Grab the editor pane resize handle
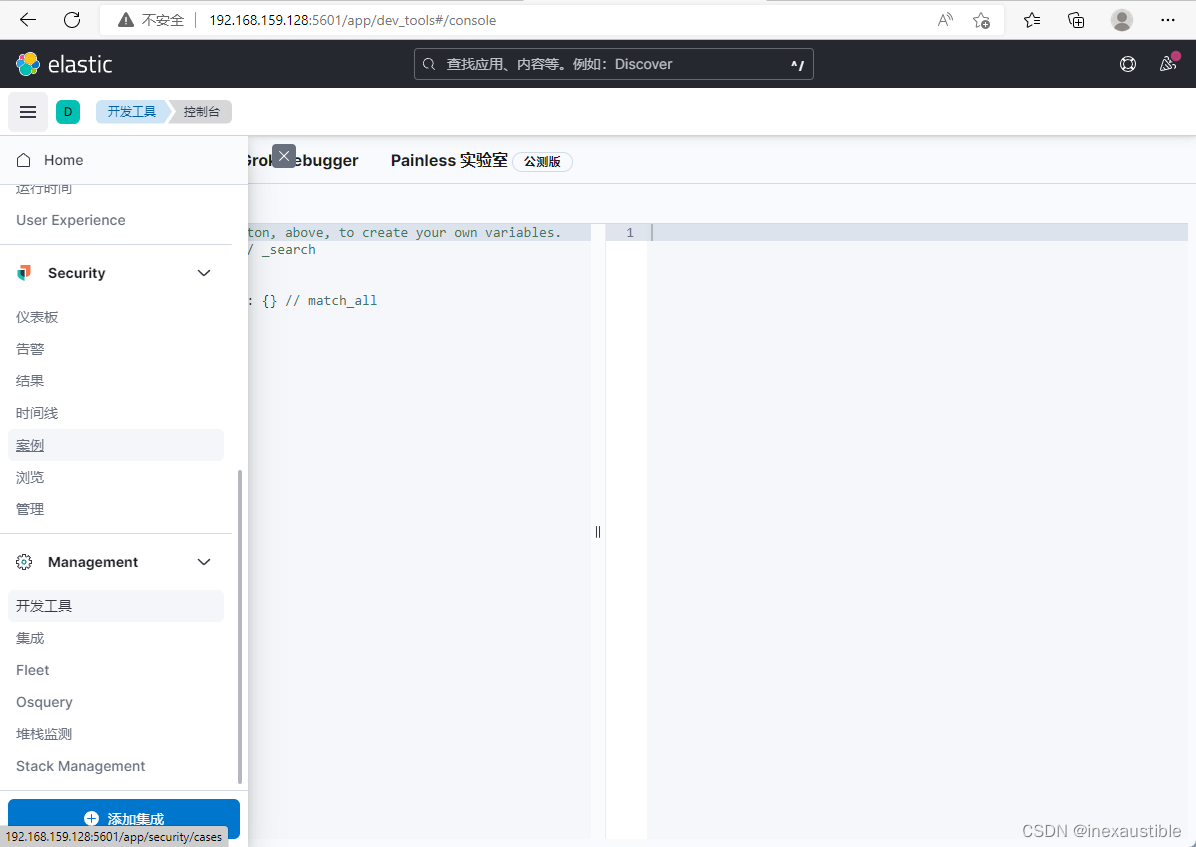 point(598,532)
